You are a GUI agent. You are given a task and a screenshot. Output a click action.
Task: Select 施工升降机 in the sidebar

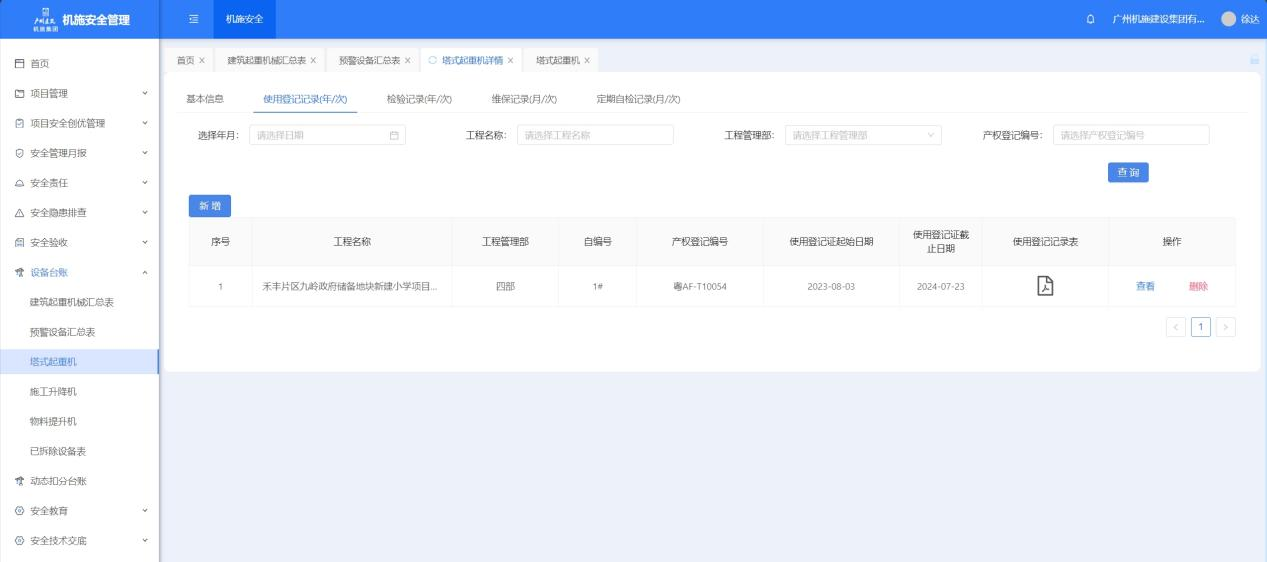[53, 391]
